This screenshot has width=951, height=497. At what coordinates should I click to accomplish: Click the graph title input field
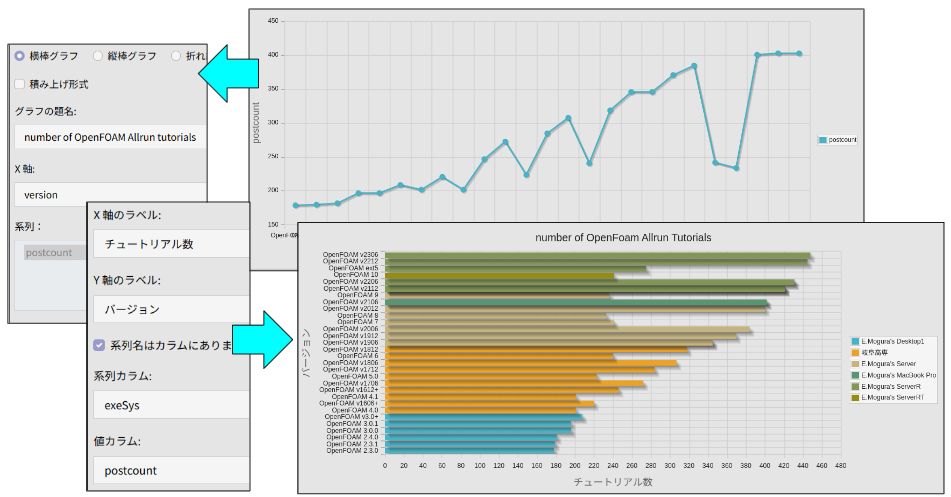coord(110,137)
